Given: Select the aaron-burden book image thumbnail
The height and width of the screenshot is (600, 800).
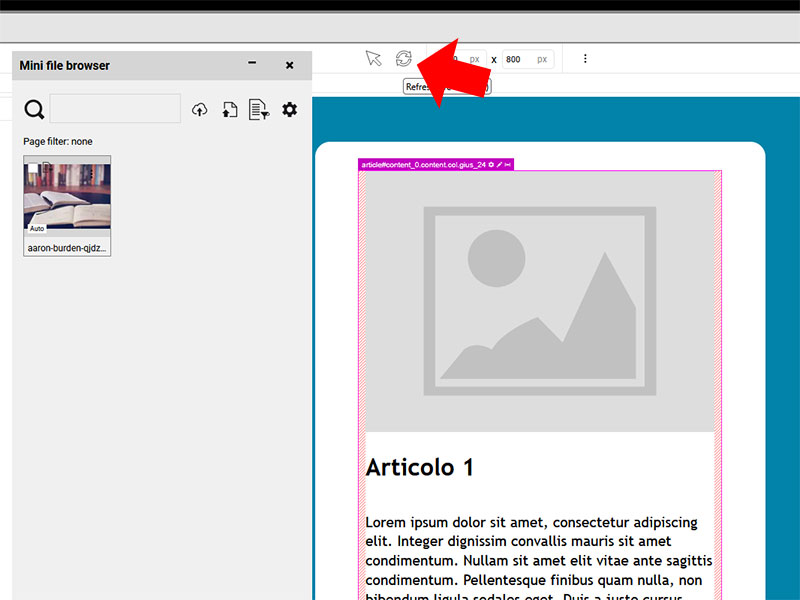Looking at the screenshot, I should point(67,200).
